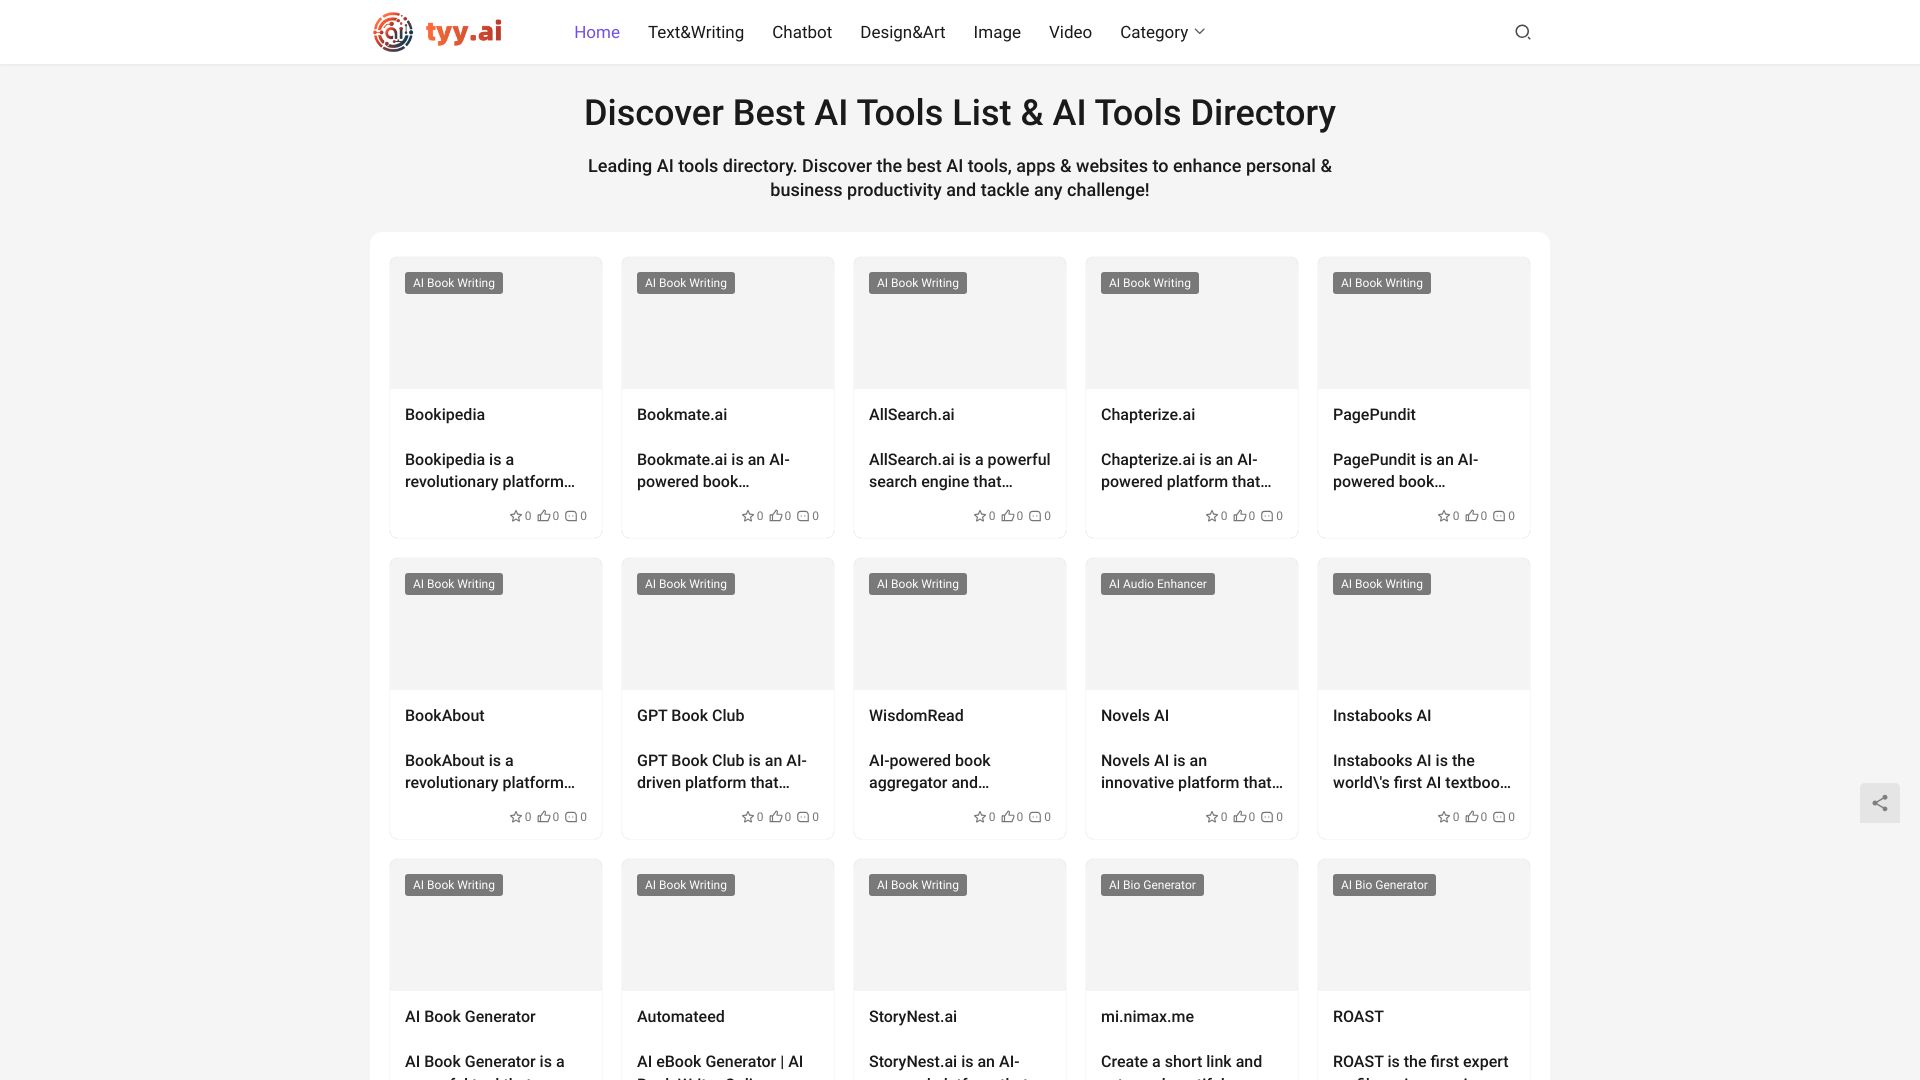
Task: Toggle the AI Audio Enhancer badge on Novels AI
Action: (1158, 583)
